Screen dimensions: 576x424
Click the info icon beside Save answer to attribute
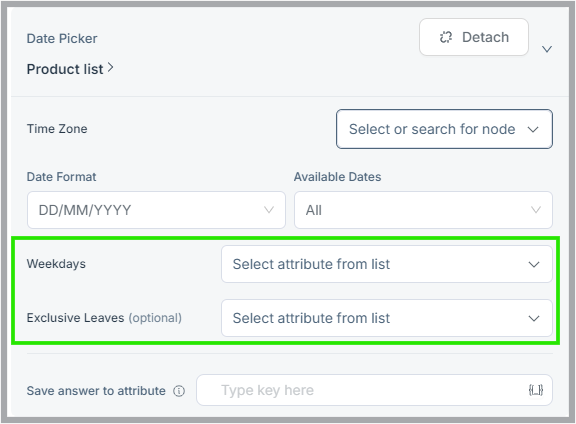point(179,391)
